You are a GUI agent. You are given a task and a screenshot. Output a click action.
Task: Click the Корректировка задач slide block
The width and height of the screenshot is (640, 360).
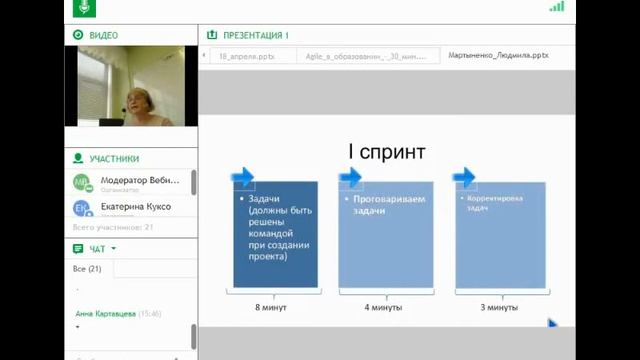[500, 235]
